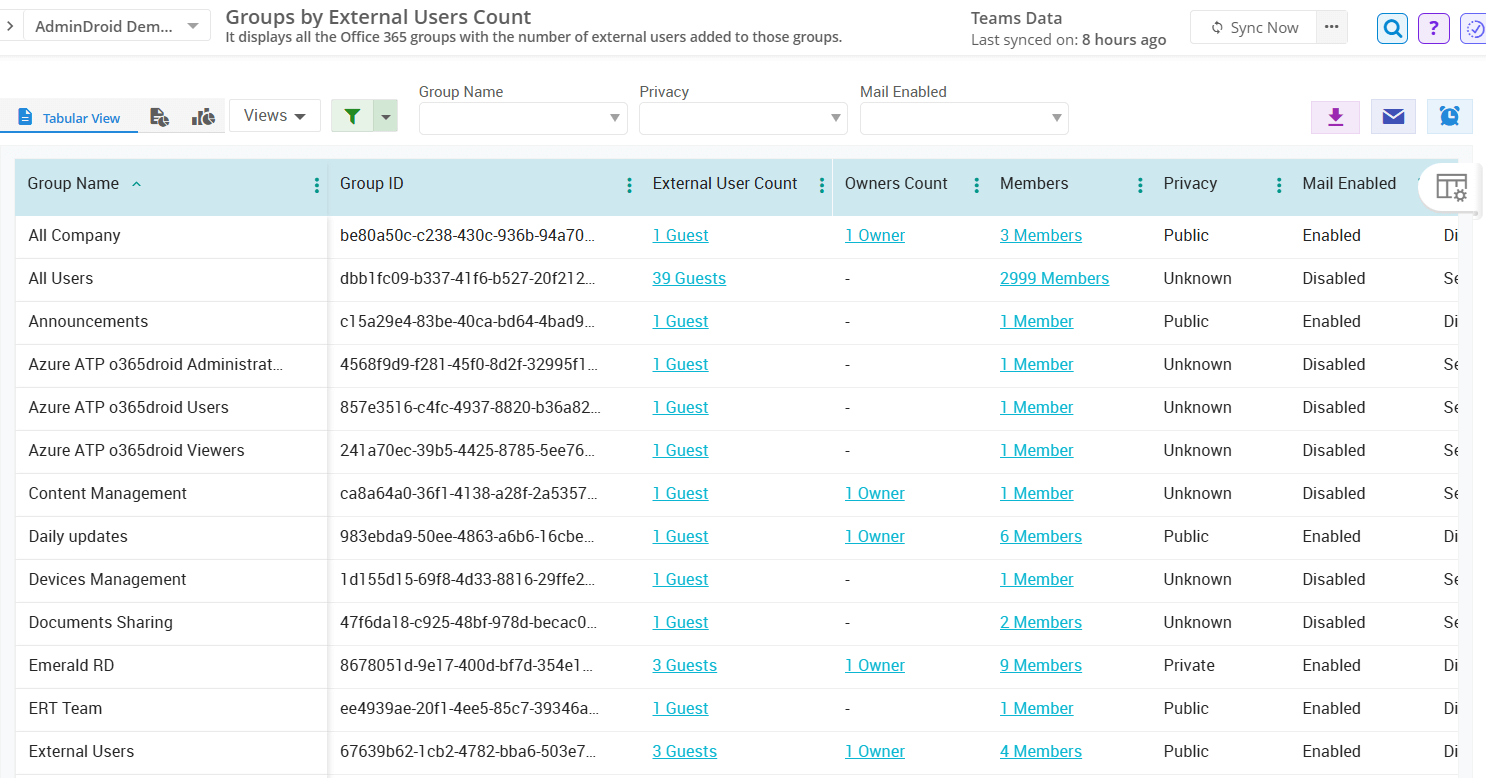Select the Tabular View tab
Screen dimensions: 1486x778
point(69,116)
